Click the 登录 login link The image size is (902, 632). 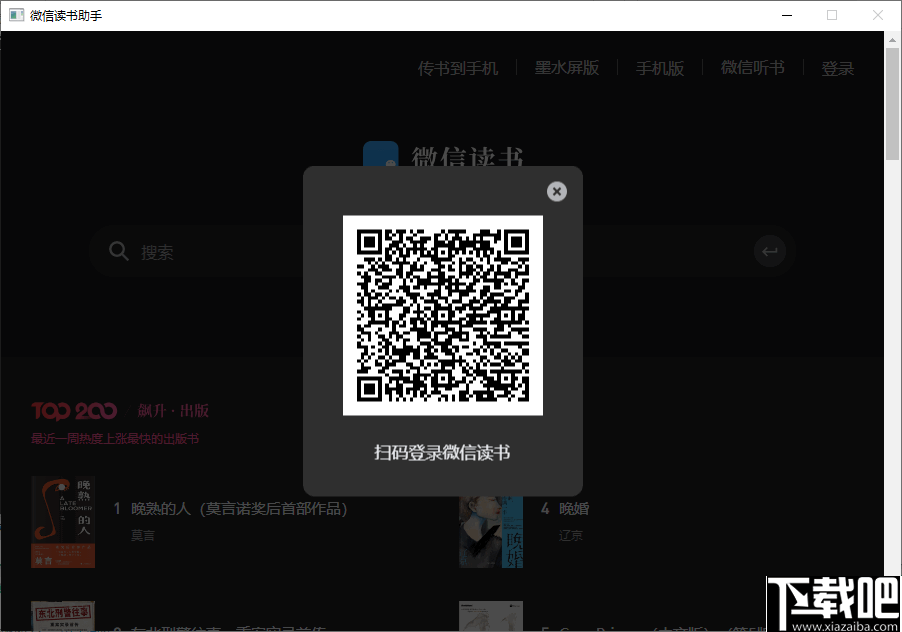pos(838,68)
